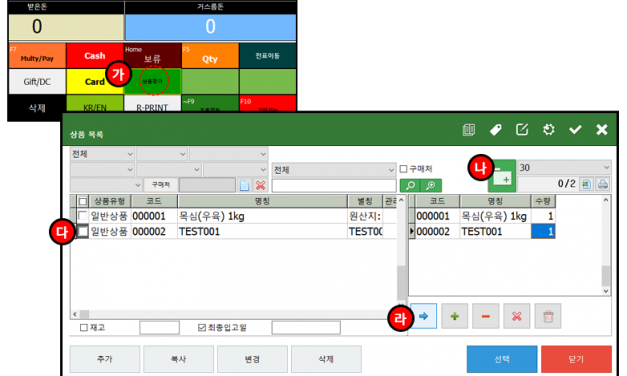The height and width of the screenshot is (376, 627).
Task: Click the 목심(우육) 1kg row in the product list
Action: pos(233,216)
